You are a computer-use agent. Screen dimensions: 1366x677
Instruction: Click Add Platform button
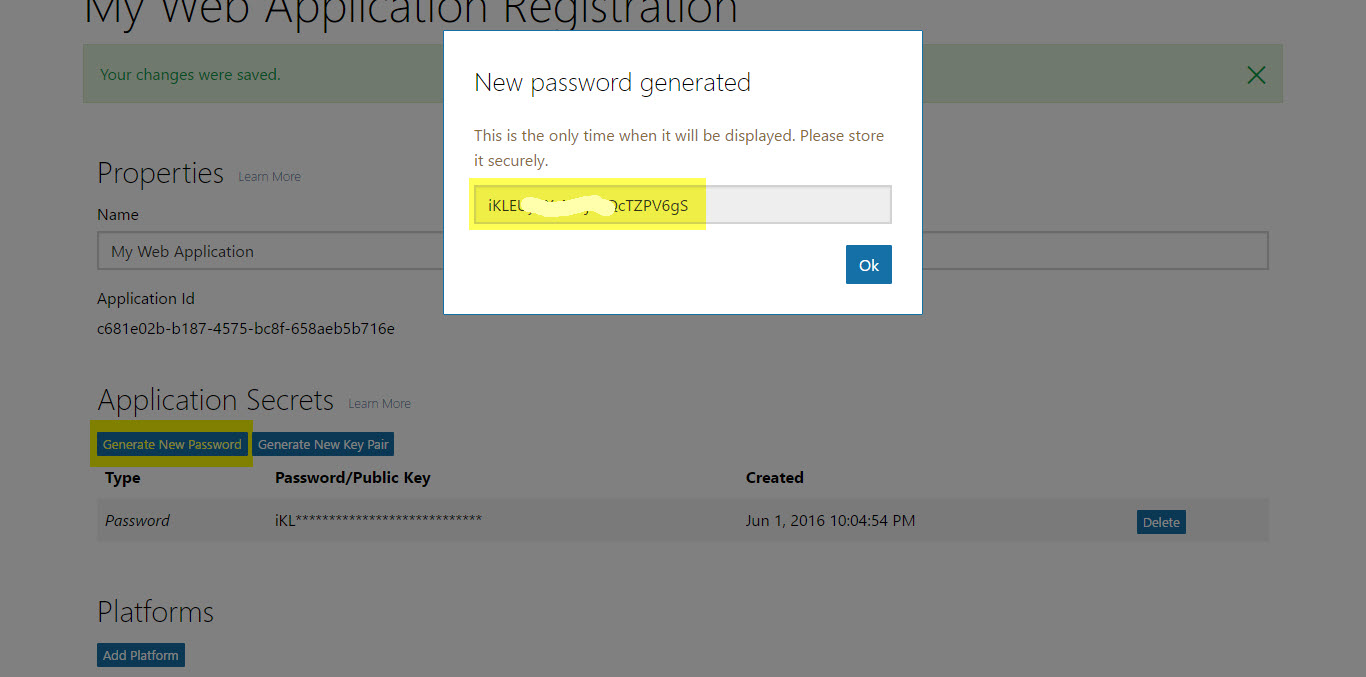[141, 655]
